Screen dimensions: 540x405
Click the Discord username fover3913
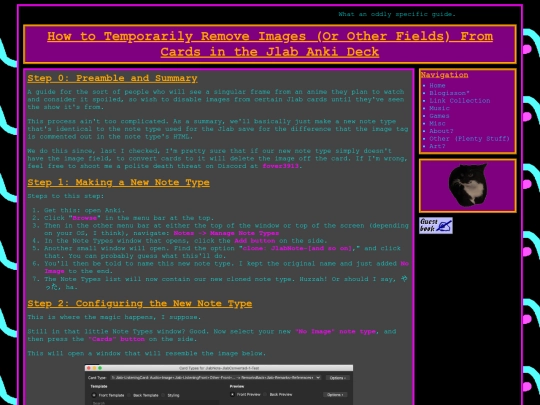[280, 166]
